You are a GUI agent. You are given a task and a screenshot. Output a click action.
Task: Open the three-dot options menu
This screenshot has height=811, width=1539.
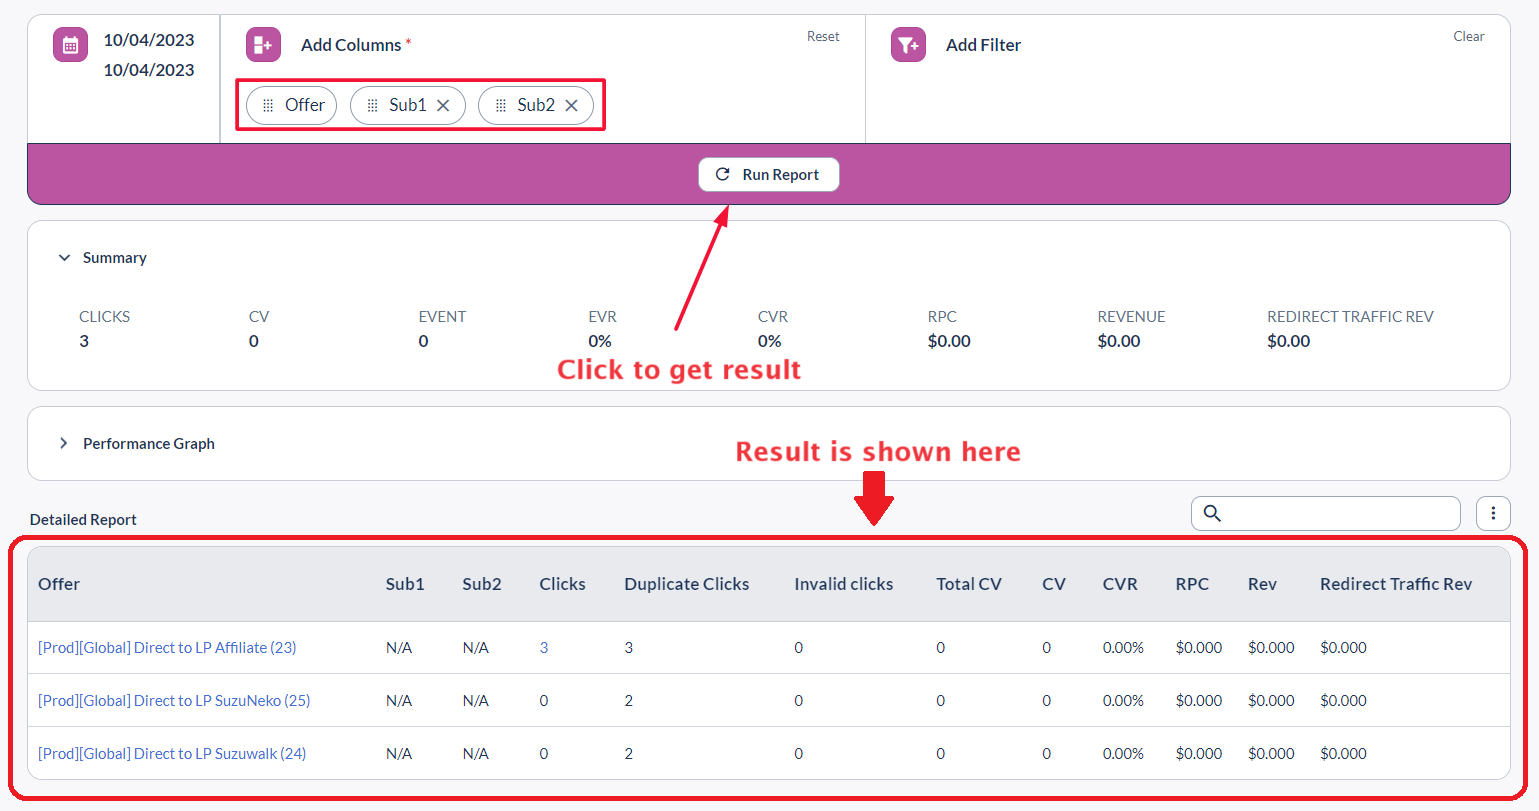[1493, 513]
